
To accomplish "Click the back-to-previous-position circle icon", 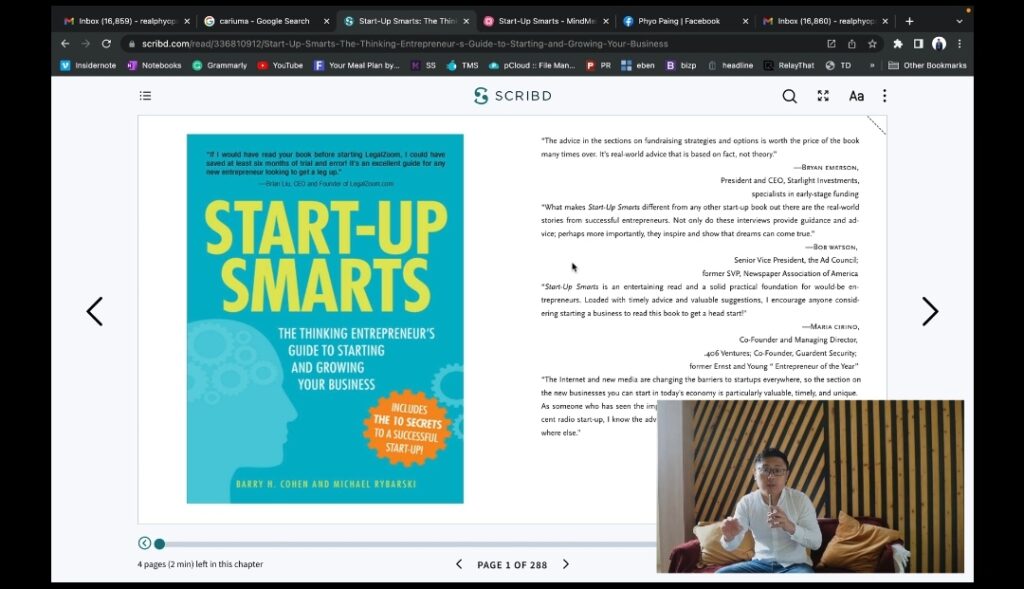I will tap(144, 543).
